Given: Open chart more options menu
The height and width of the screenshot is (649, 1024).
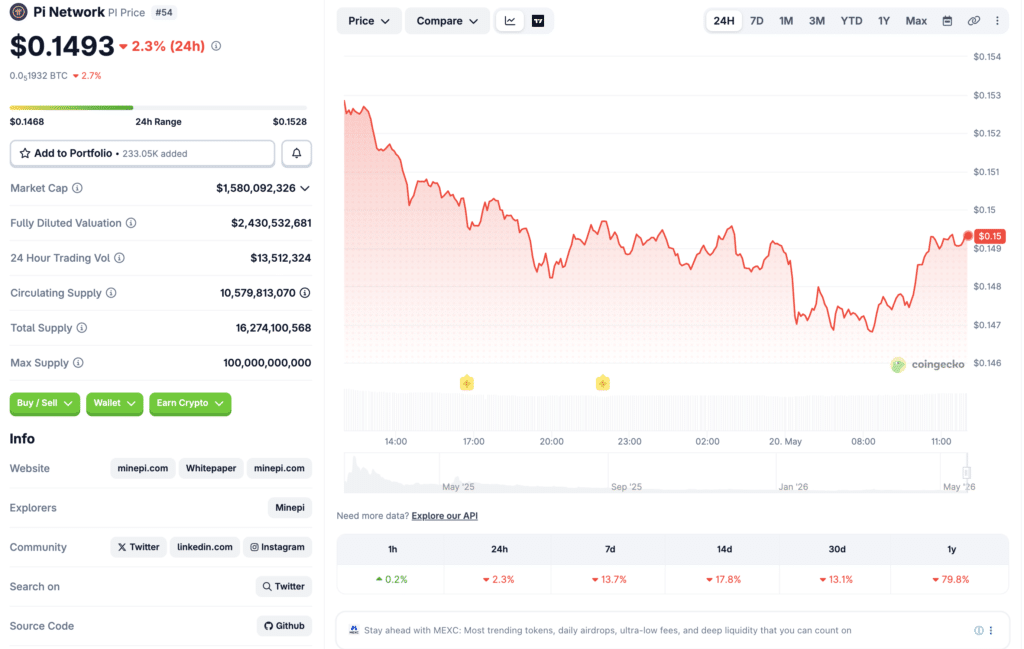Looking at the screenshot, I should [x=997, y=21].
